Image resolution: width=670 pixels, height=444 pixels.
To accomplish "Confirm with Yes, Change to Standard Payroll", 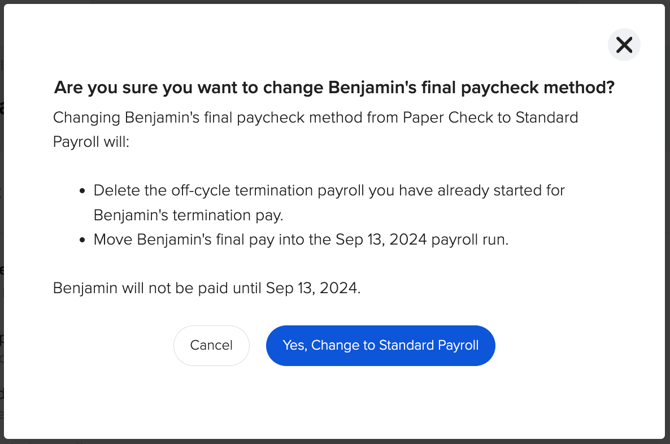I will [380, 345].
